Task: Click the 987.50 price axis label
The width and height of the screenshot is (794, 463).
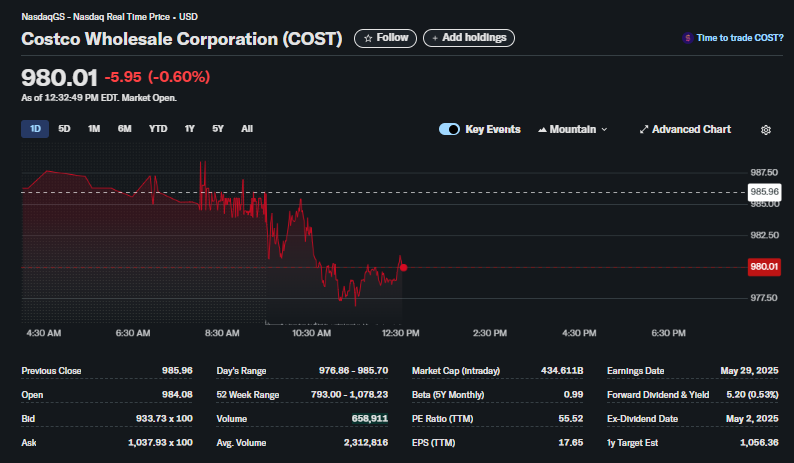Action: [x=764, y=173]
